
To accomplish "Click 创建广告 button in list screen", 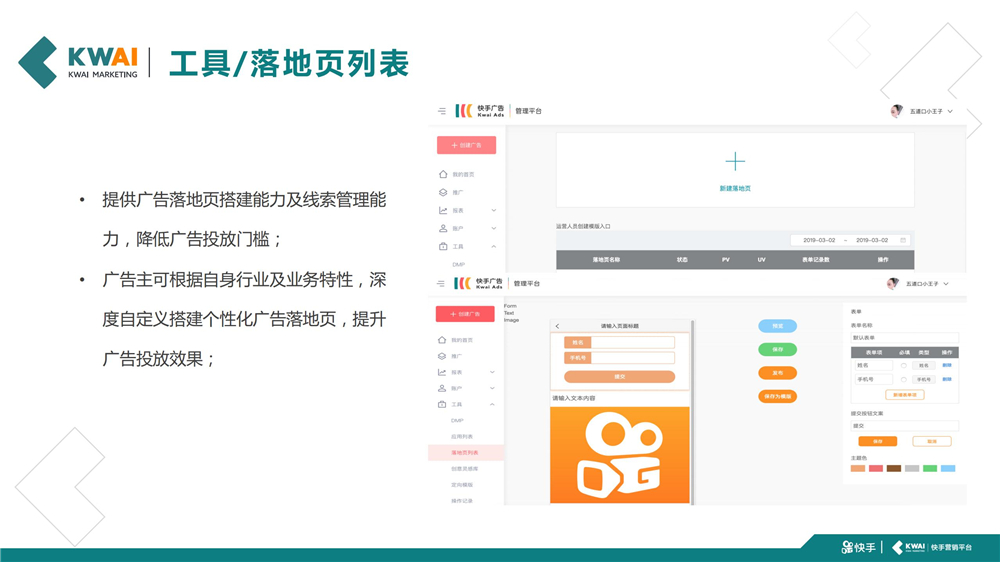I will [466, 145].
